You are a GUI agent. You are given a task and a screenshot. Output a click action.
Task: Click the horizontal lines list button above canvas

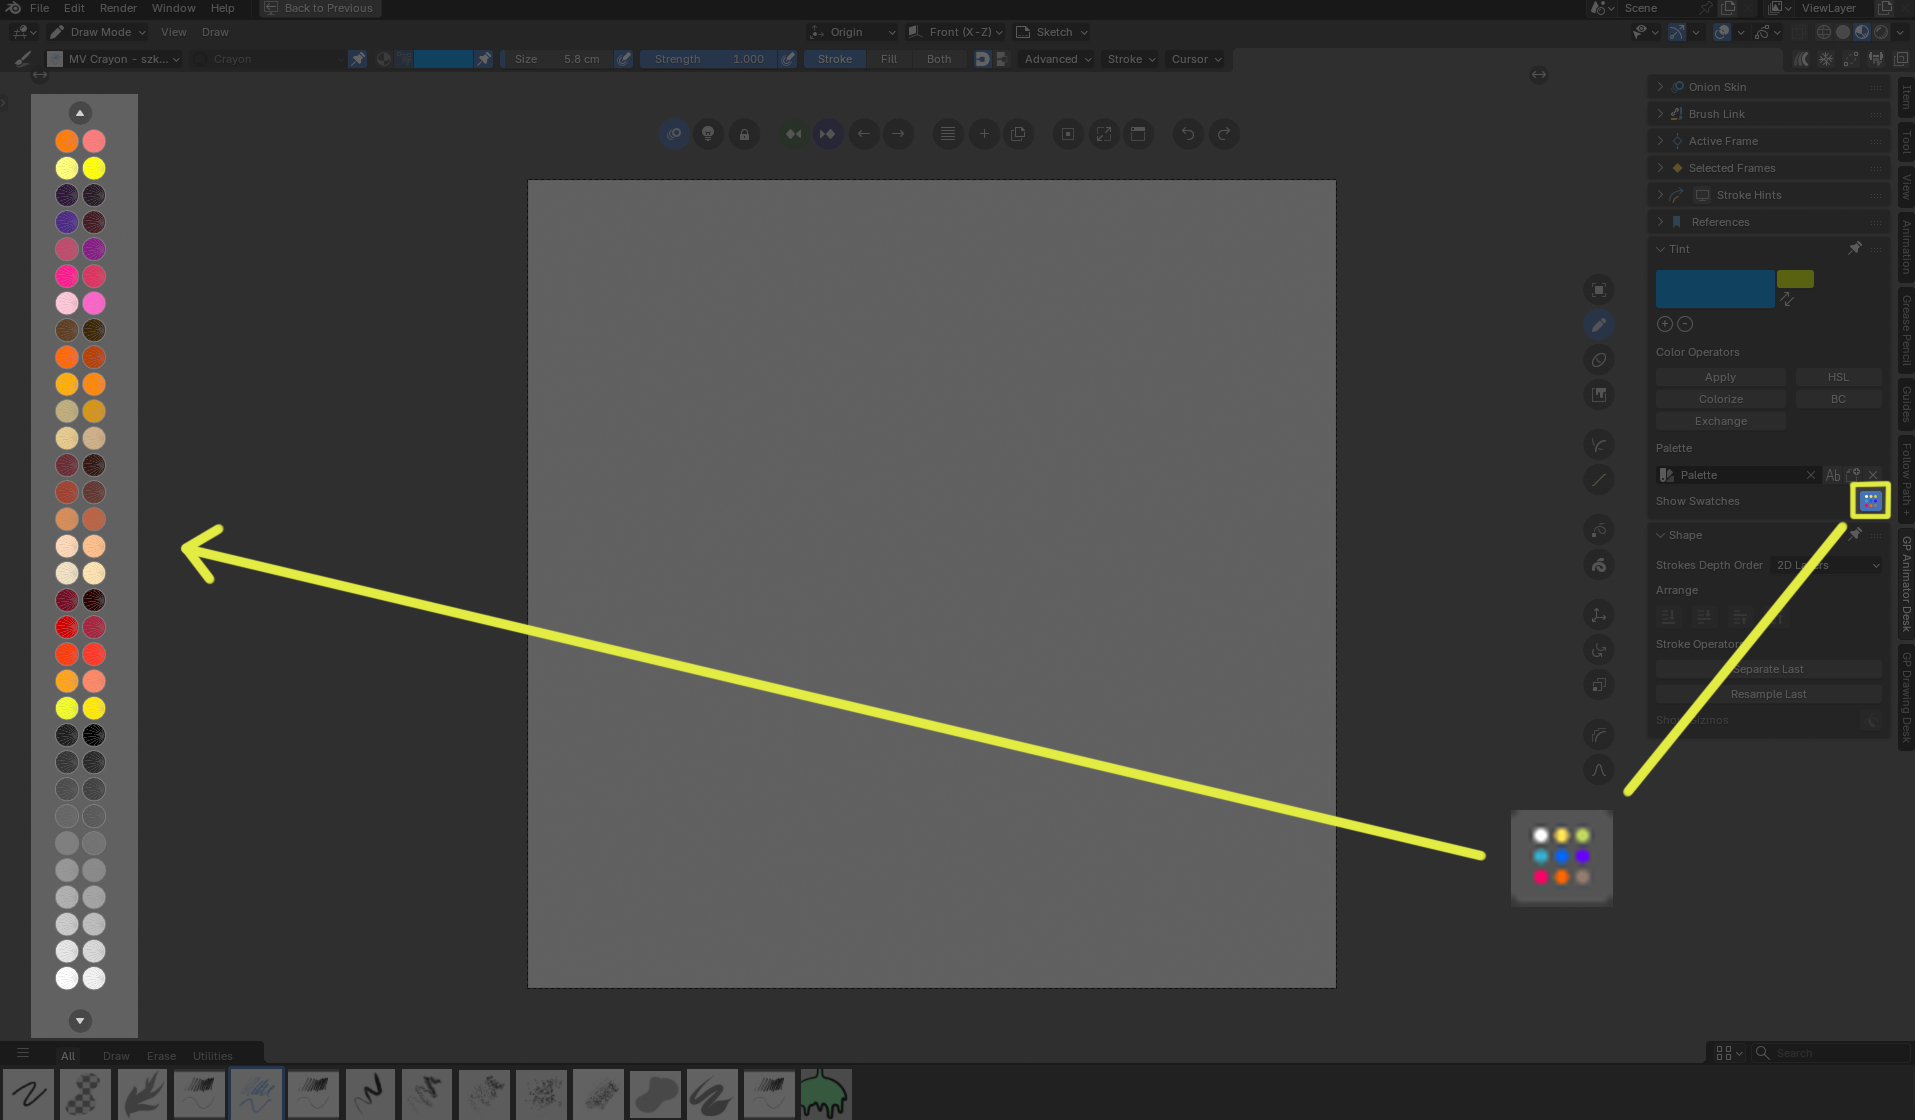[948, 134]
